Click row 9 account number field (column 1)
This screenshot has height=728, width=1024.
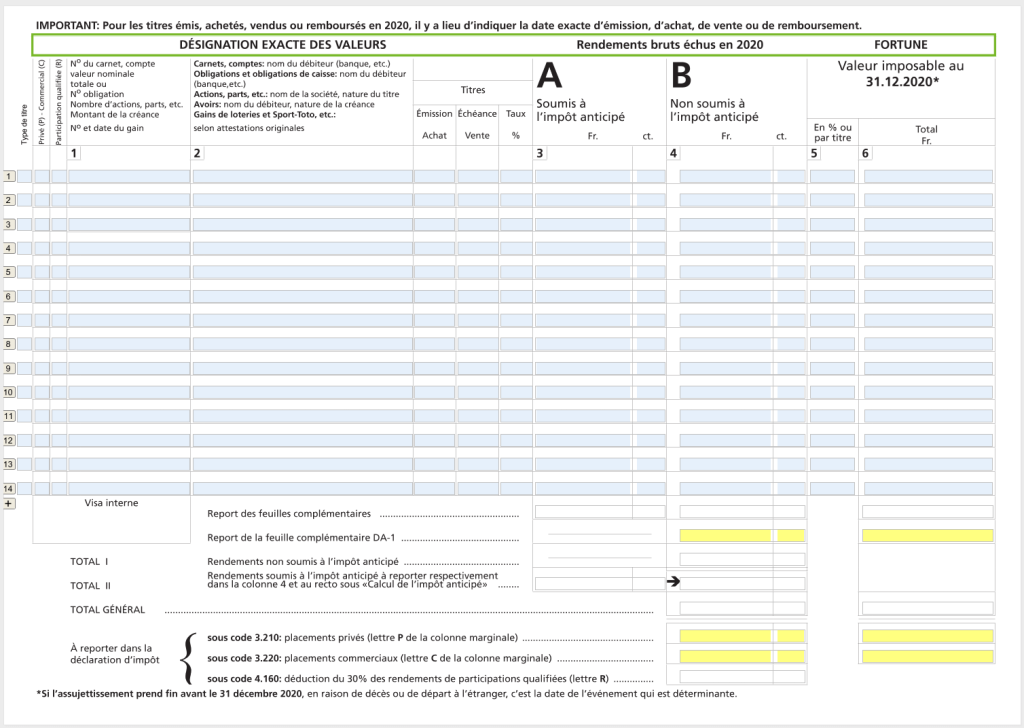[x=129, y=368]
